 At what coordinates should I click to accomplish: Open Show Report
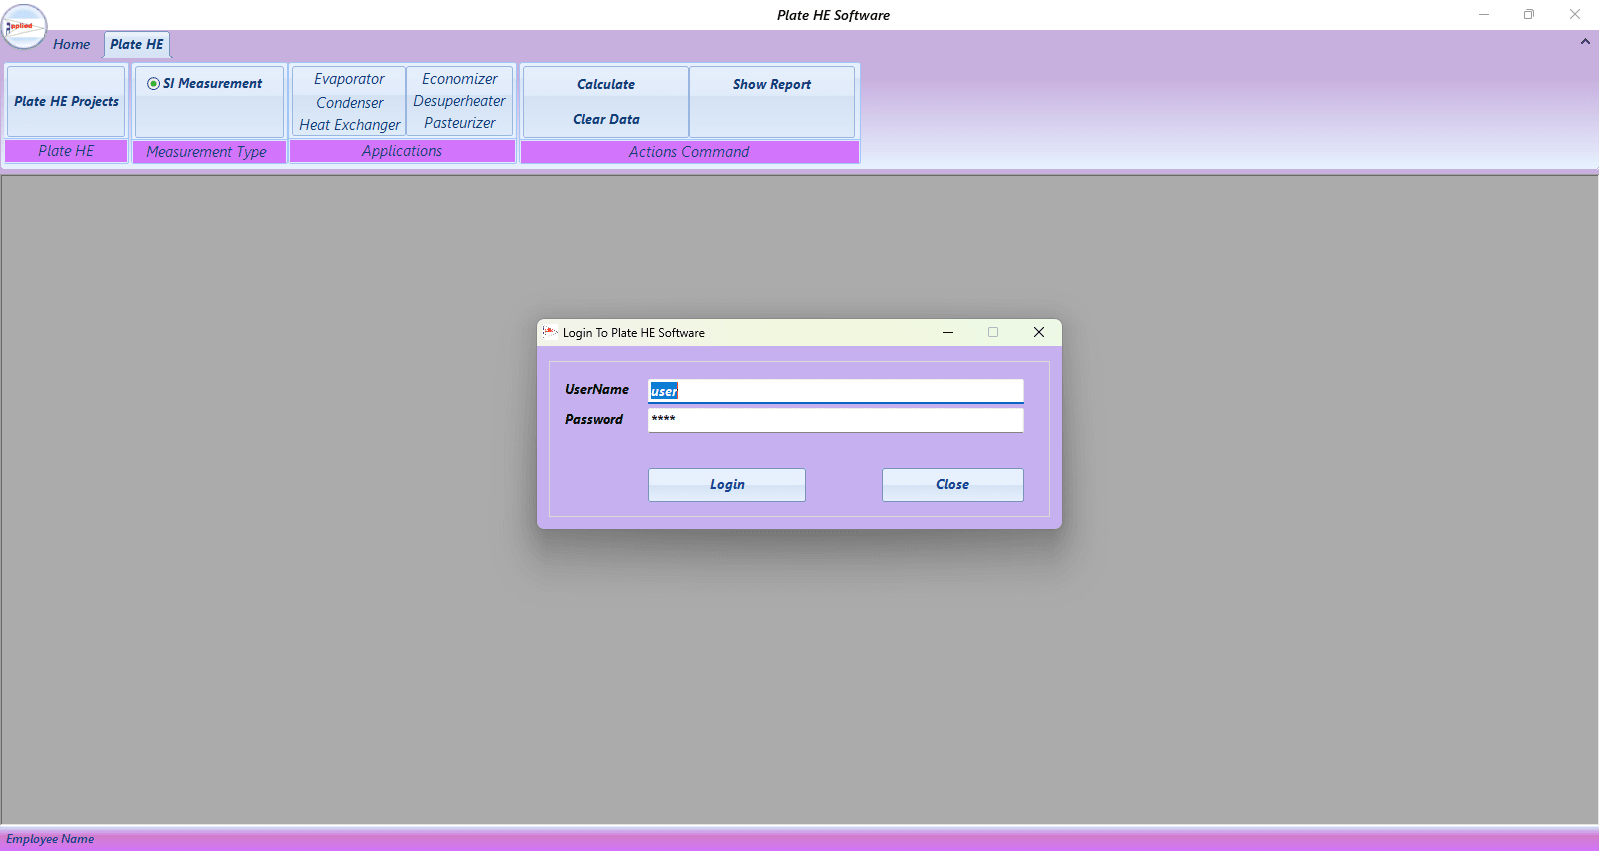tap(772, 84)
